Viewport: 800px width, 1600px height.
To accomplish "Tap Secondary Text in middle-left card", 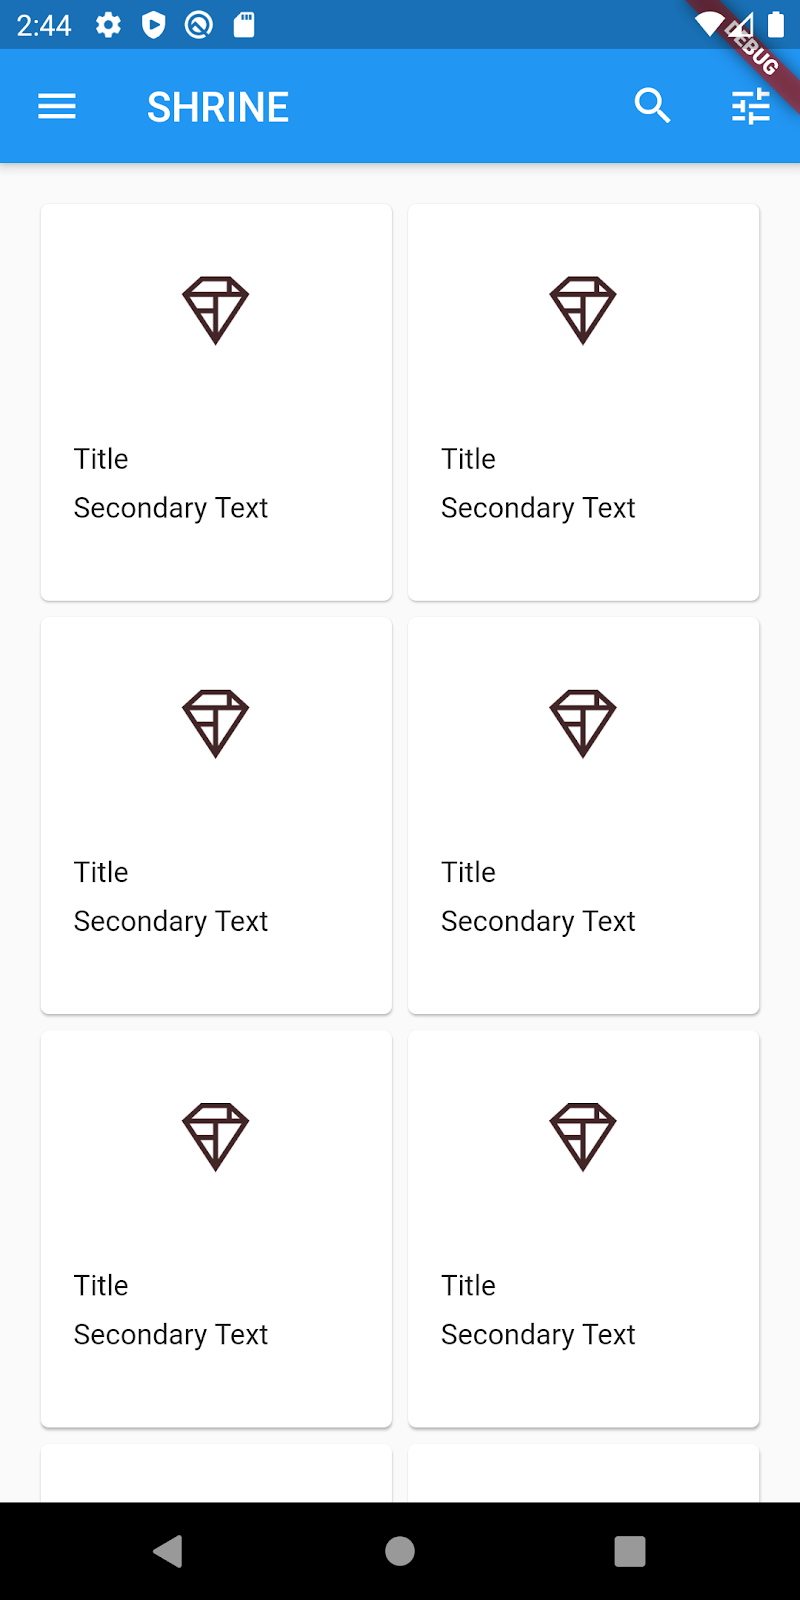I will (171, 921).
